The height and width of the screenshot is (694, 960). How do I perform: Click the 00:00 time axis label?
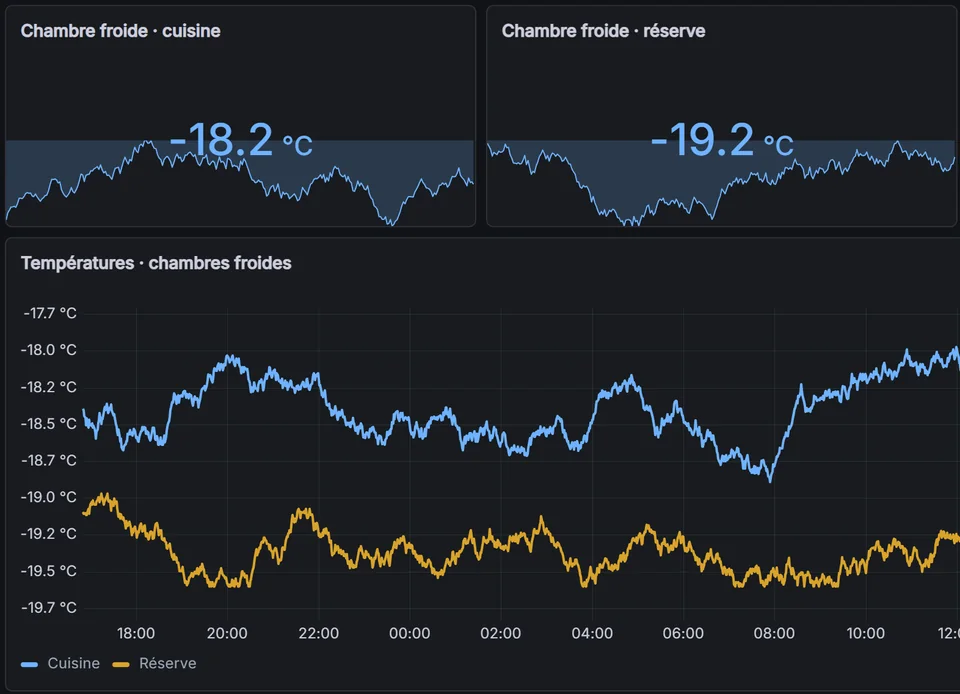(x=410, y=633)
